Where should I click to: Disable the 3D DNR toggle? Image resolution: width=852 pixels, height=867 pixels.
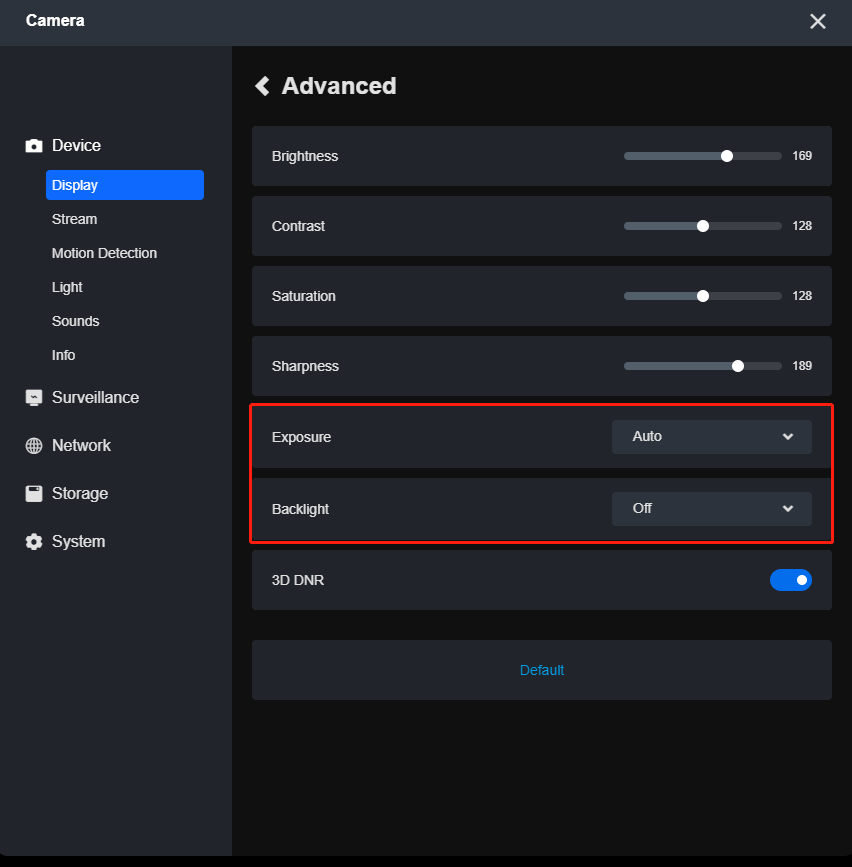[x=790, y=580]
